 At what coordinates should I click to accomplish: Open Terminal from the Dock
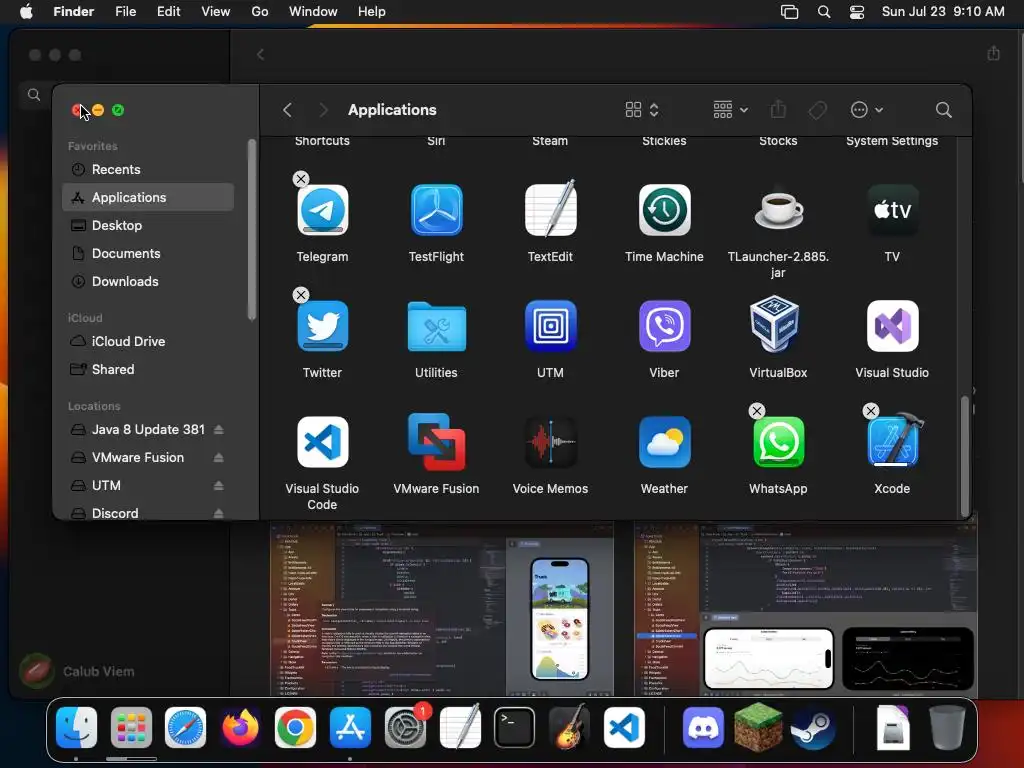[x=515, y=728]
